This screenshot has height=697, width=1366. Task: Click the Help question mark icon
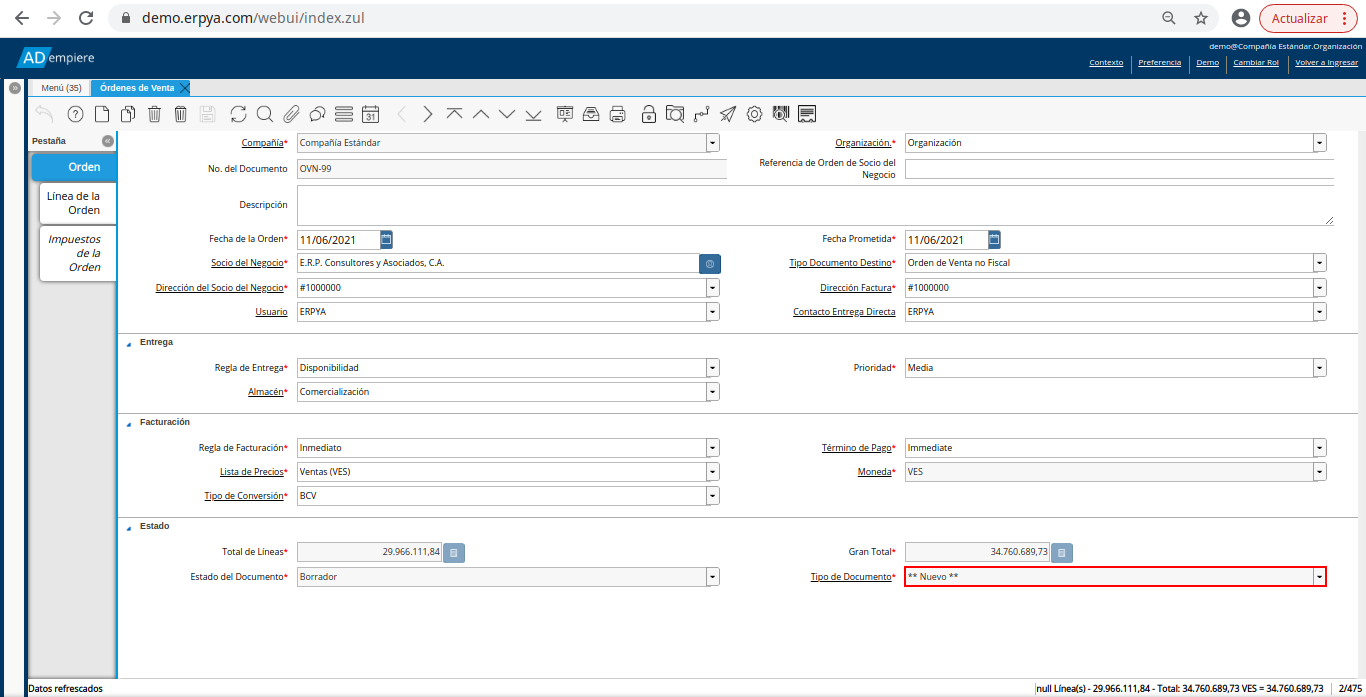pos(74,114)
